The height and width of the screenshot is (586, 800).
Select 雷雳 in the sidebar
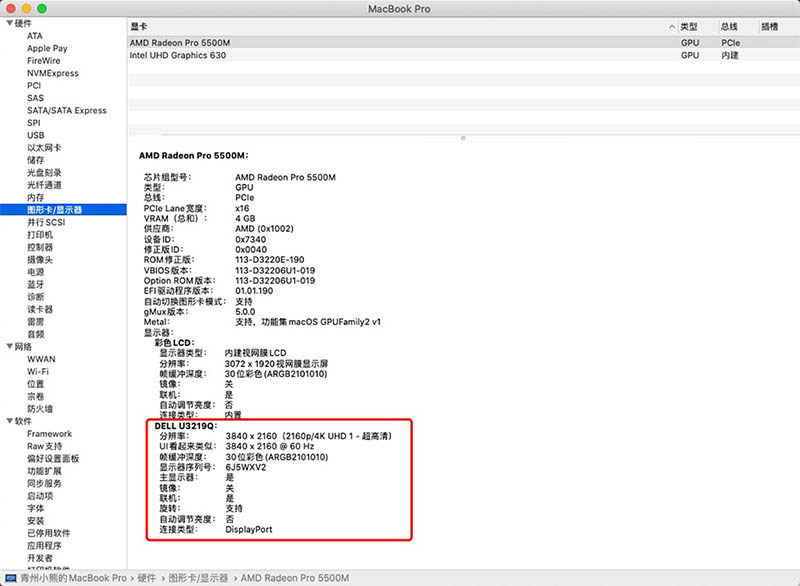click(x=35, y=322)
